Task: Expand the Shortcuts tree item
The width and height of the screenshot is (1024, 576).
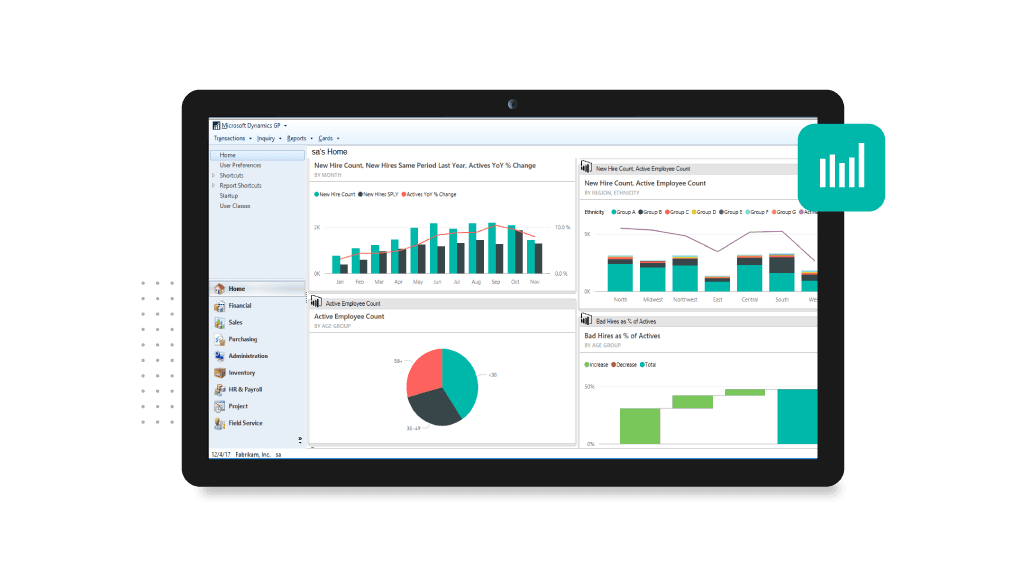Action: point(212,175)
